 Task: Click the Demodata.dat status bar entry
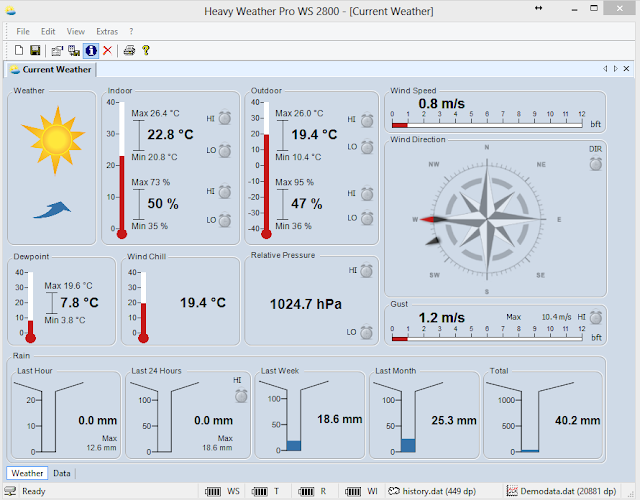pyautogui.click(x=561, y=491)
